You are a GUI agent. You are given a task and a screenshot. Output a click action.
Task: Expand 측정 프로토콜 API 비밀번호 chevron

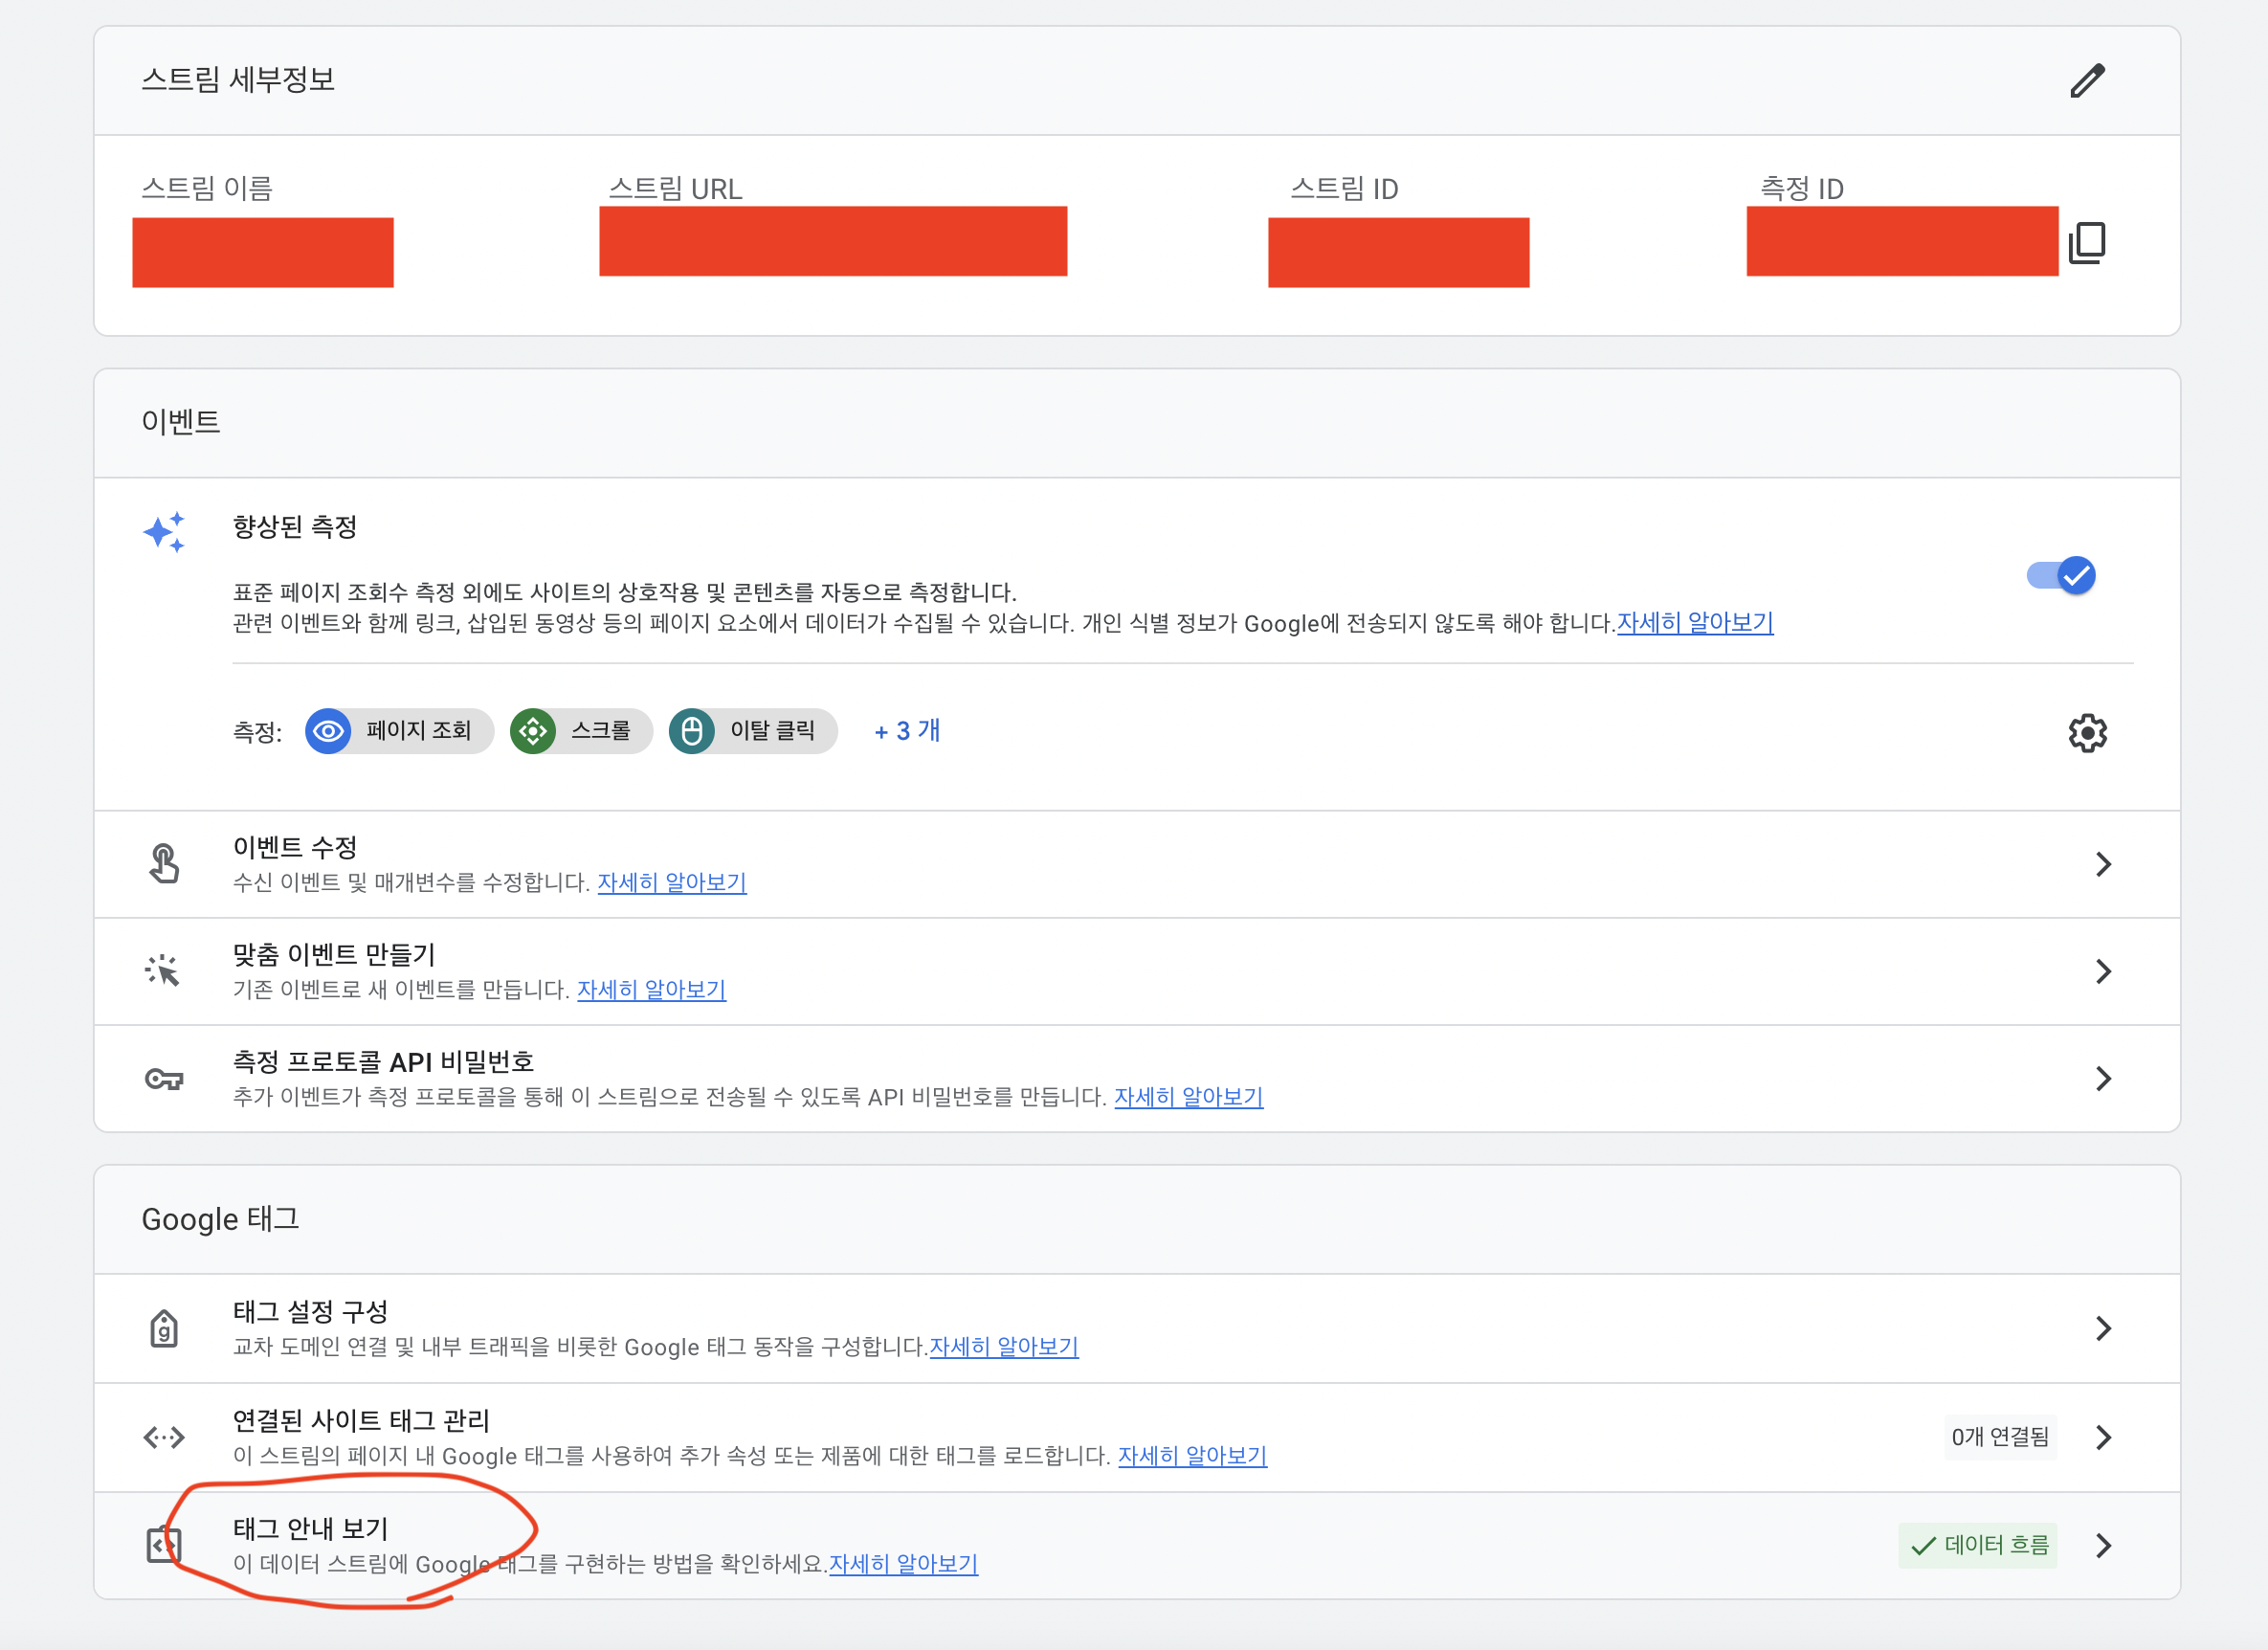point(2103,1078)
